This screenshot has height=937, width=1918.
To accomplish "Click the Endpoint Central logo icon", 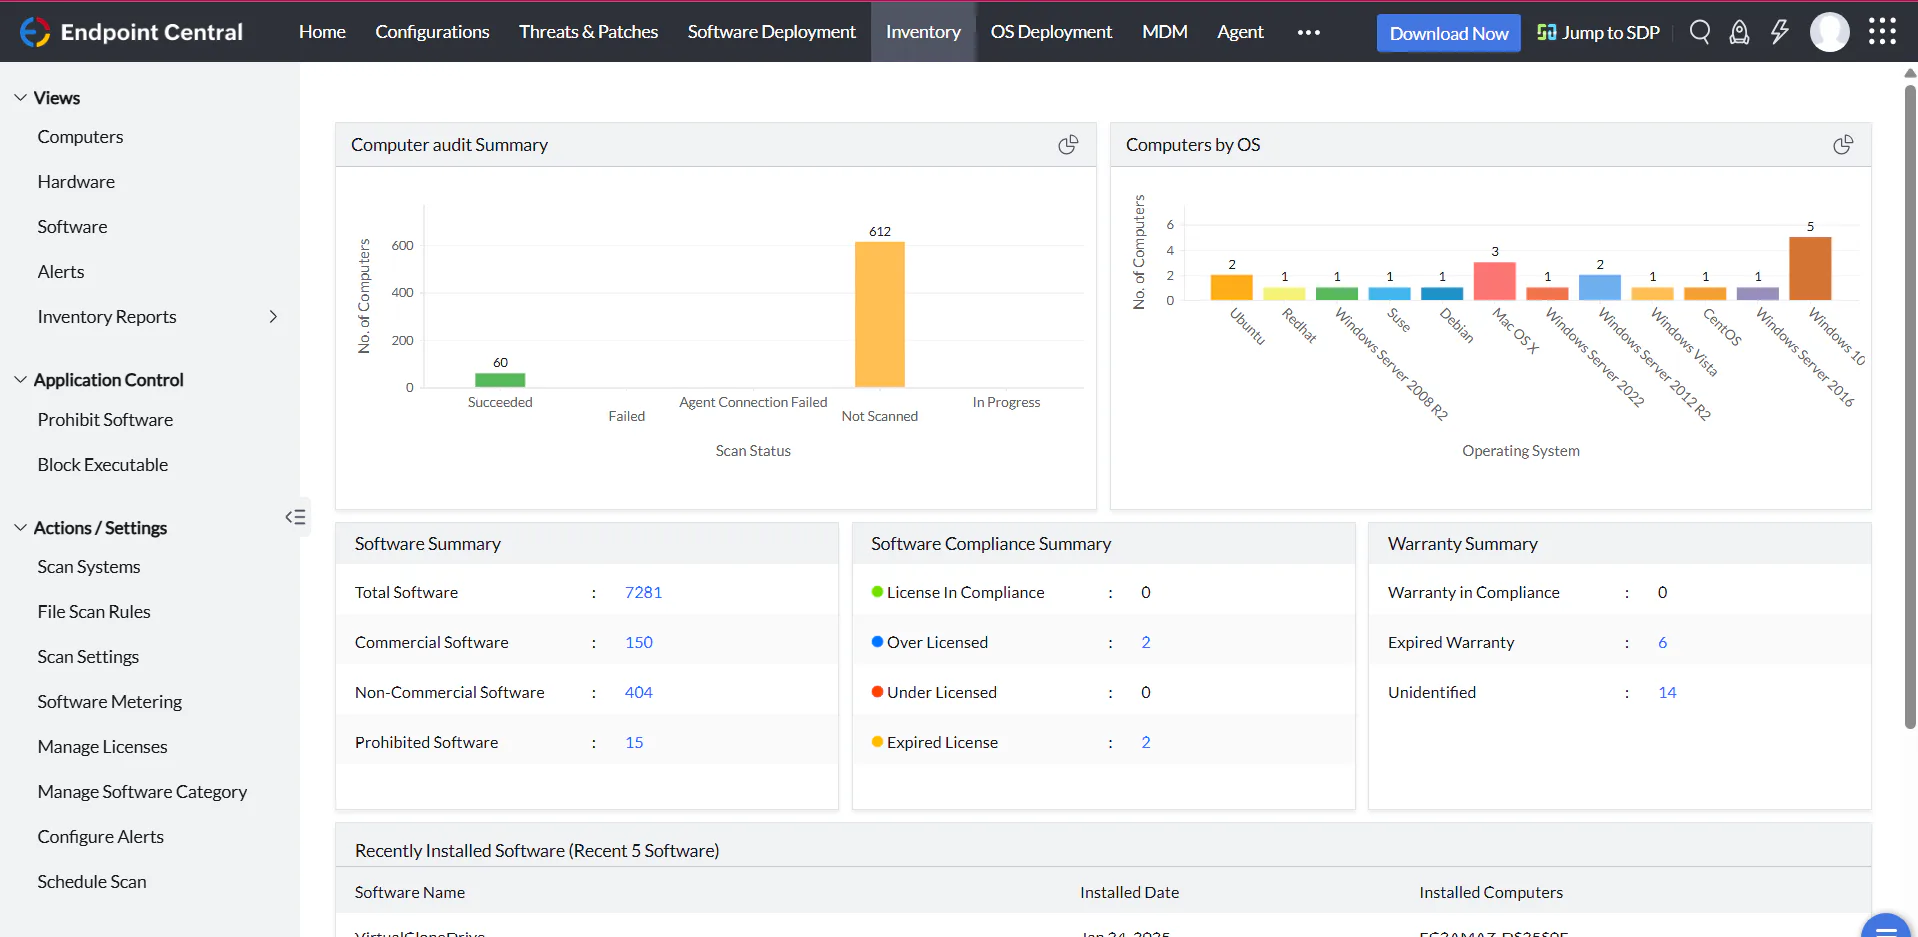I will [35, 32].
